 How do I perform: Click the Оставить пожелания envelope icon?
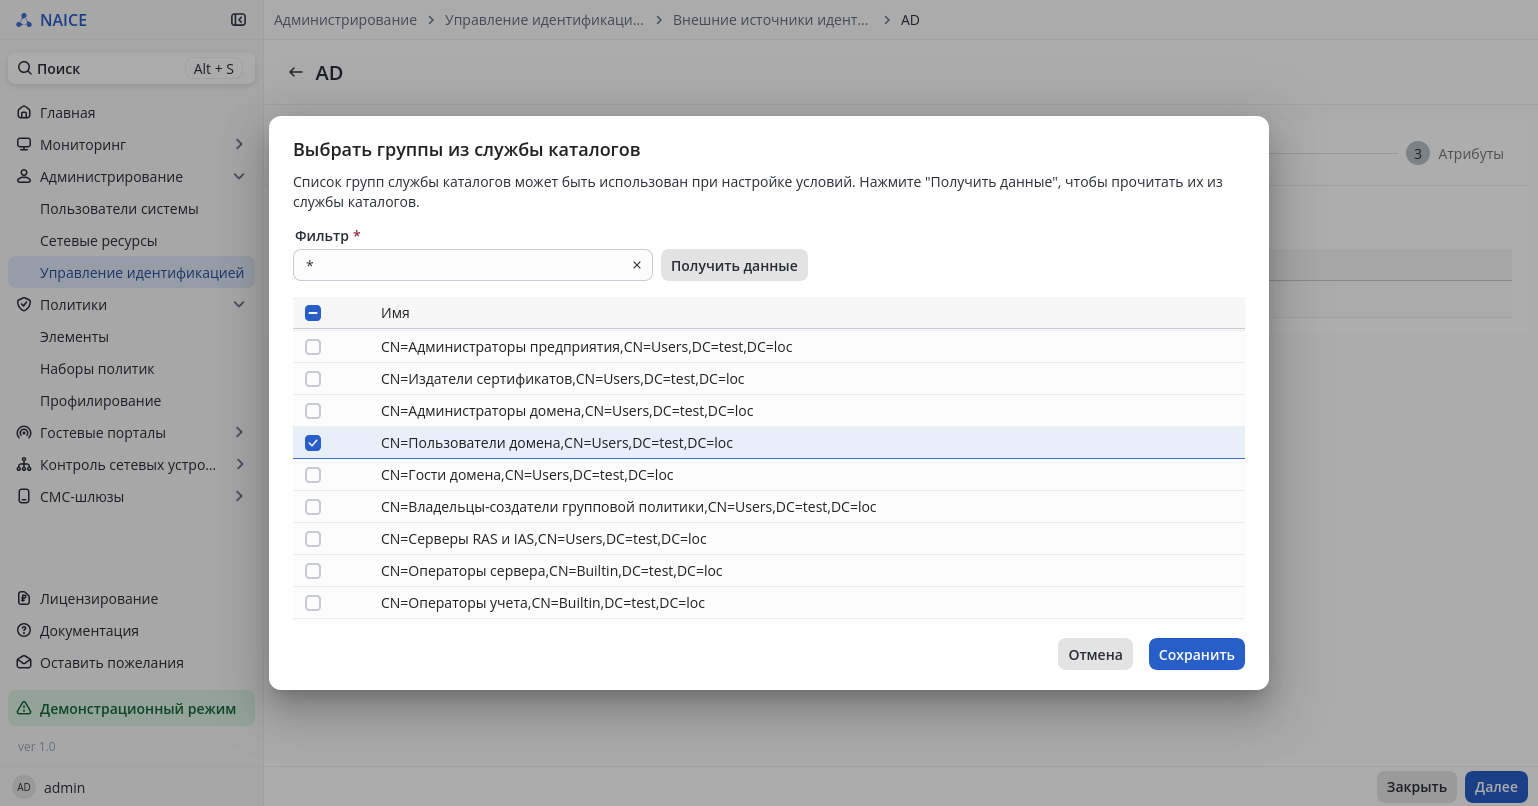[24, 663]
